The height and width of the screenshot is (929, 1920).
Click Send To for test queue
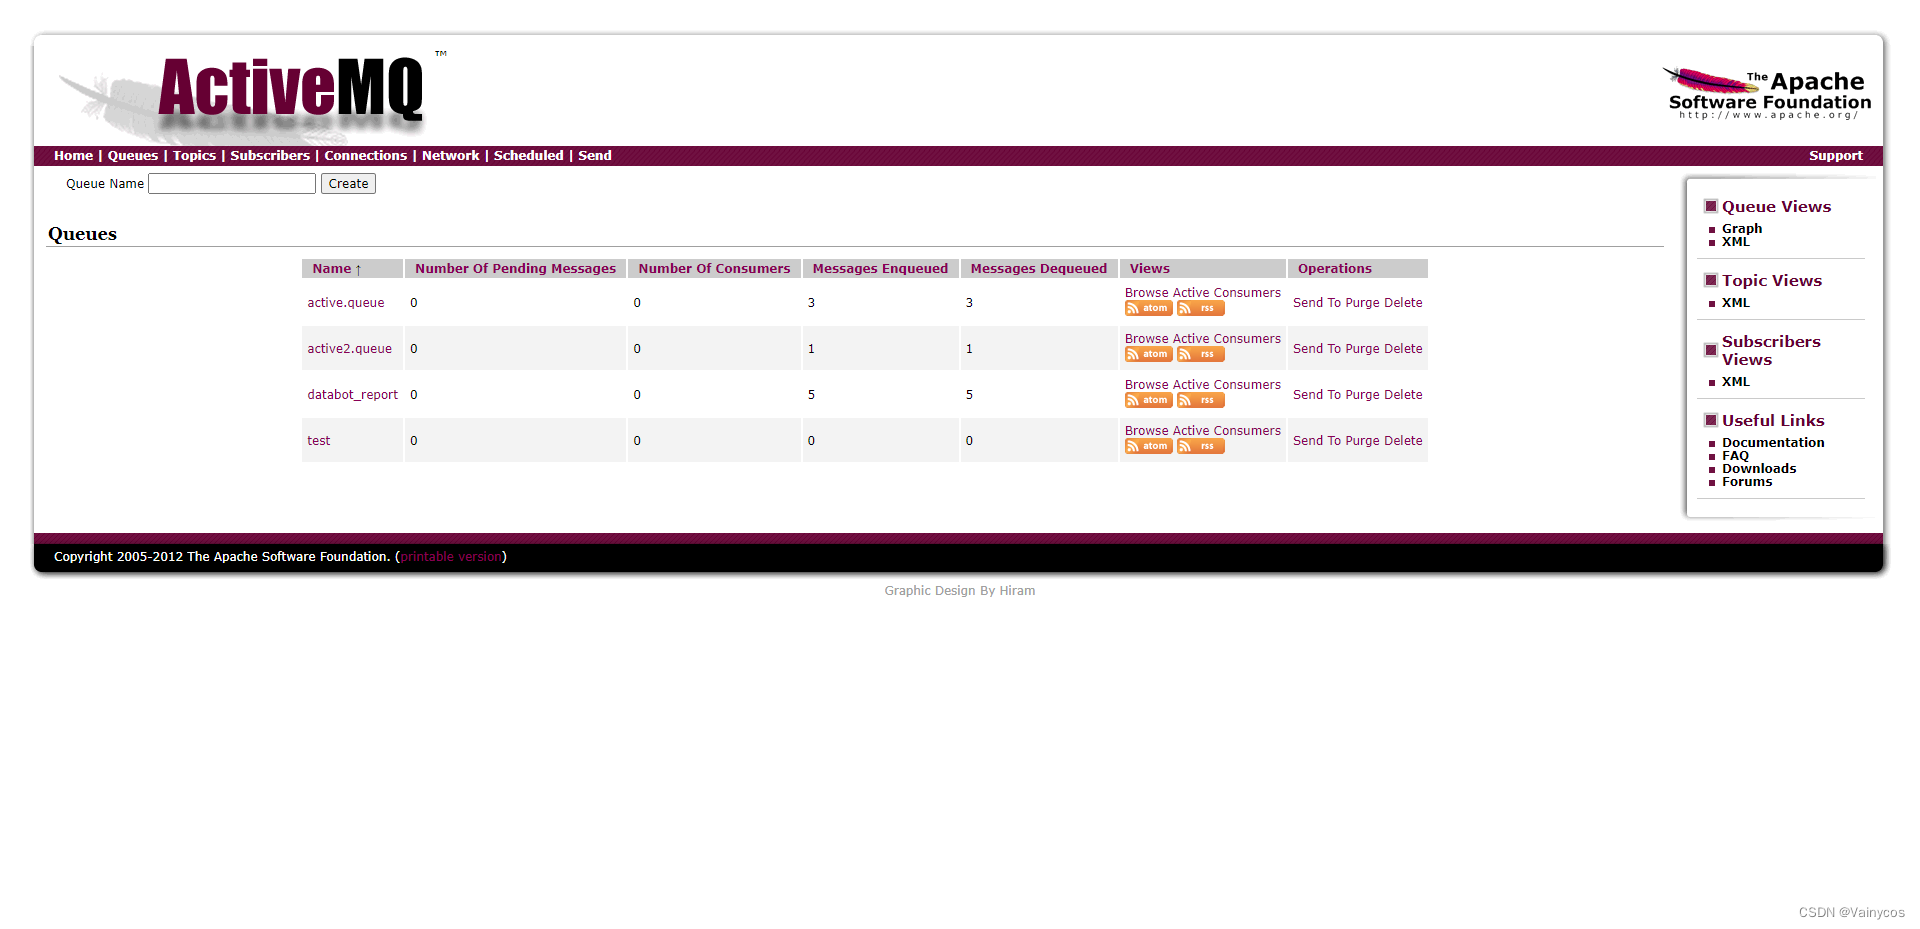pos(1317,441)
